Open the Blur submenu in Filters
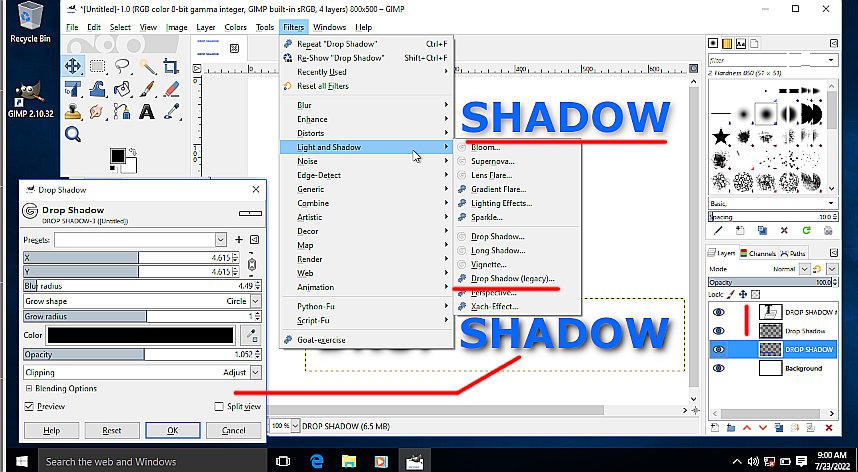Viewport: 858px width, 472px height. click(x=367, y=105)
